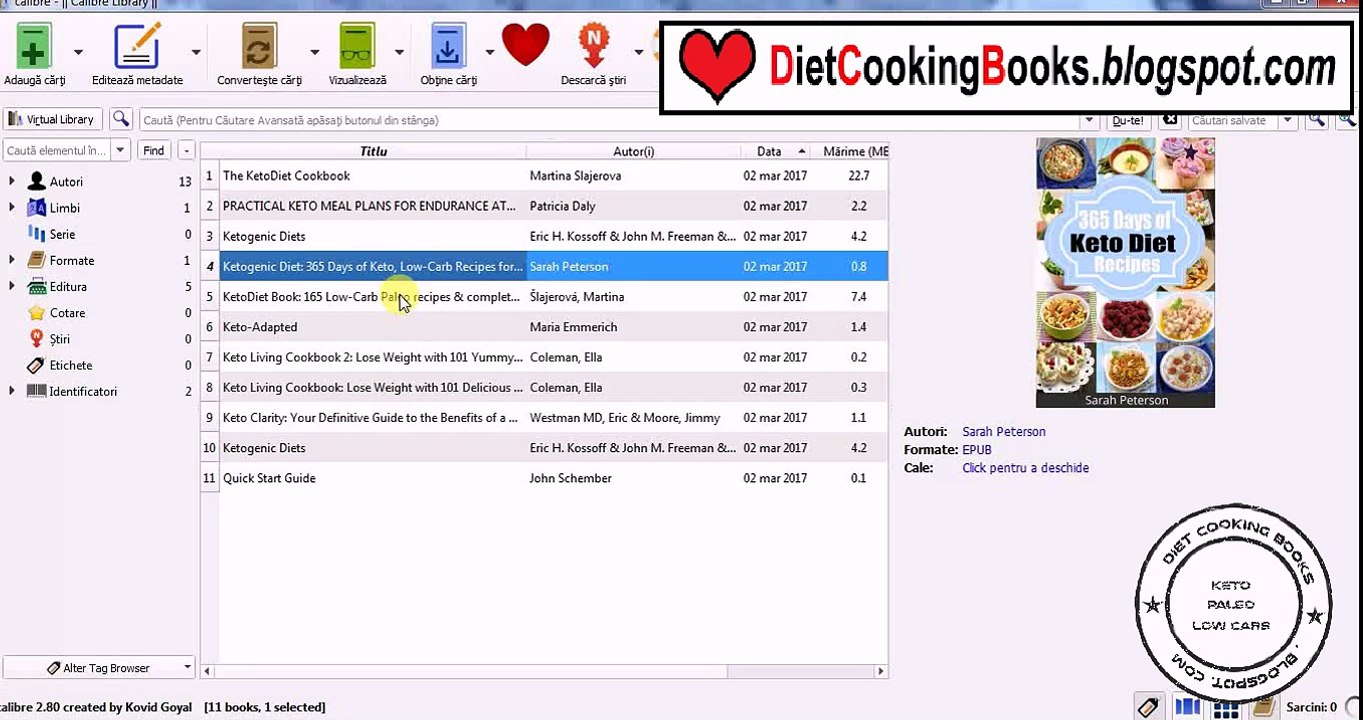Select the Etichete tags category
1363x720 pixels.
[x=70, y=365]
